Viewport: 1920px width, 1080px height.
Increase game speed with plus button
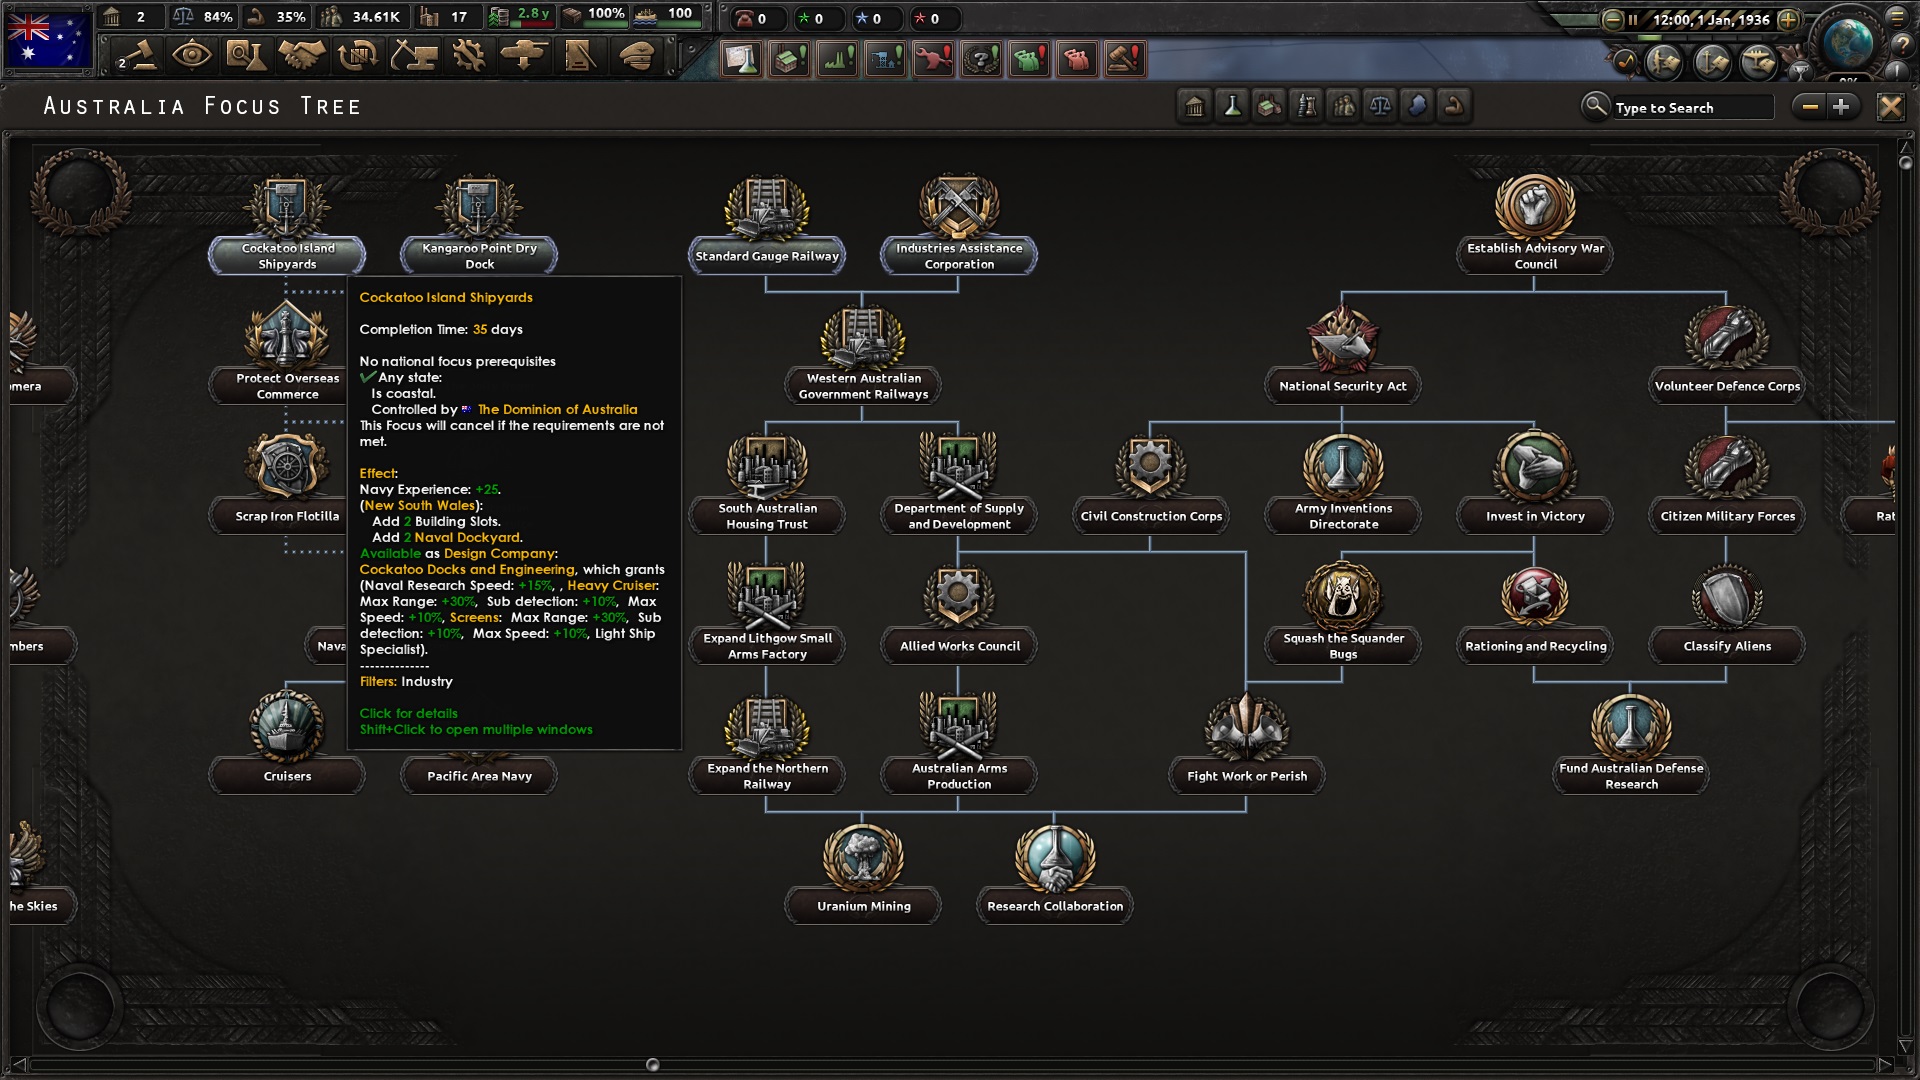click(1788, 19)
